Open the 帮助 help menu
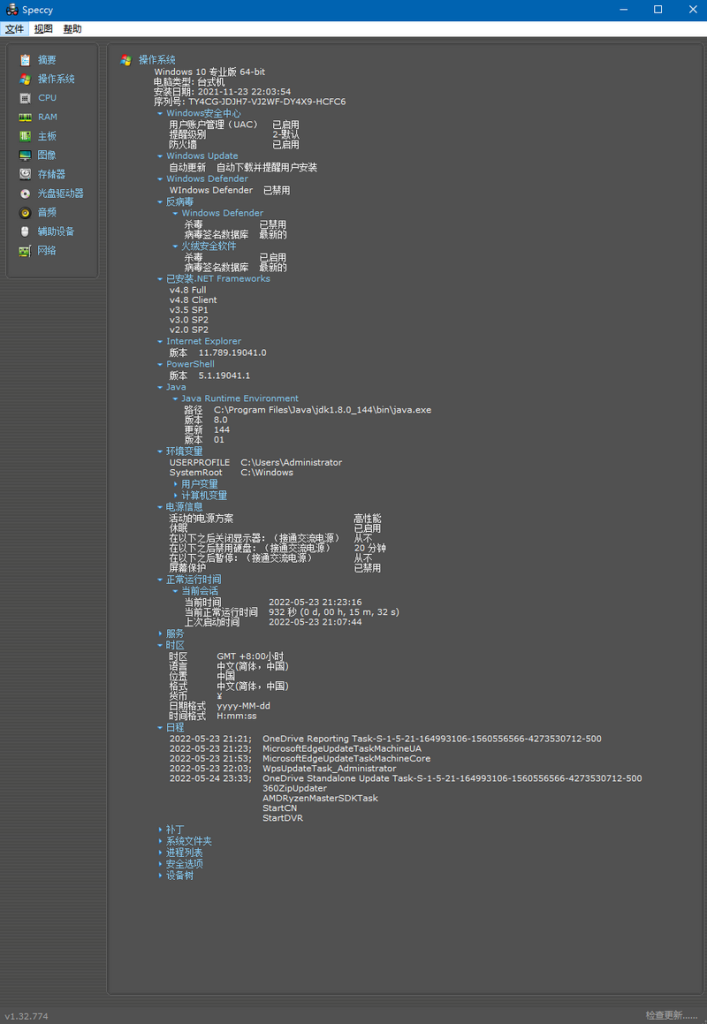This screenshot has width=707, height=1024. coord(72,29)
